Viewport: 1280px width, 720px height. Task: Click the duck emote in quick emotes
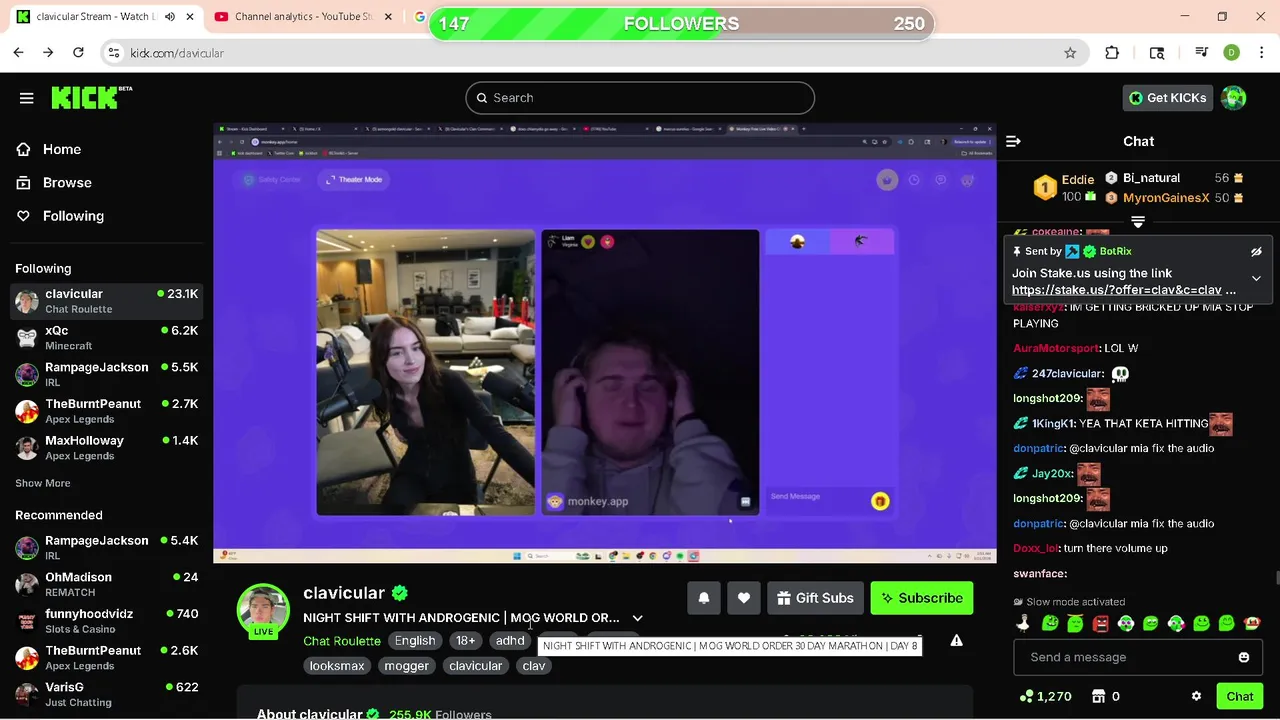pyautogui.click(x=1023, y=624)
